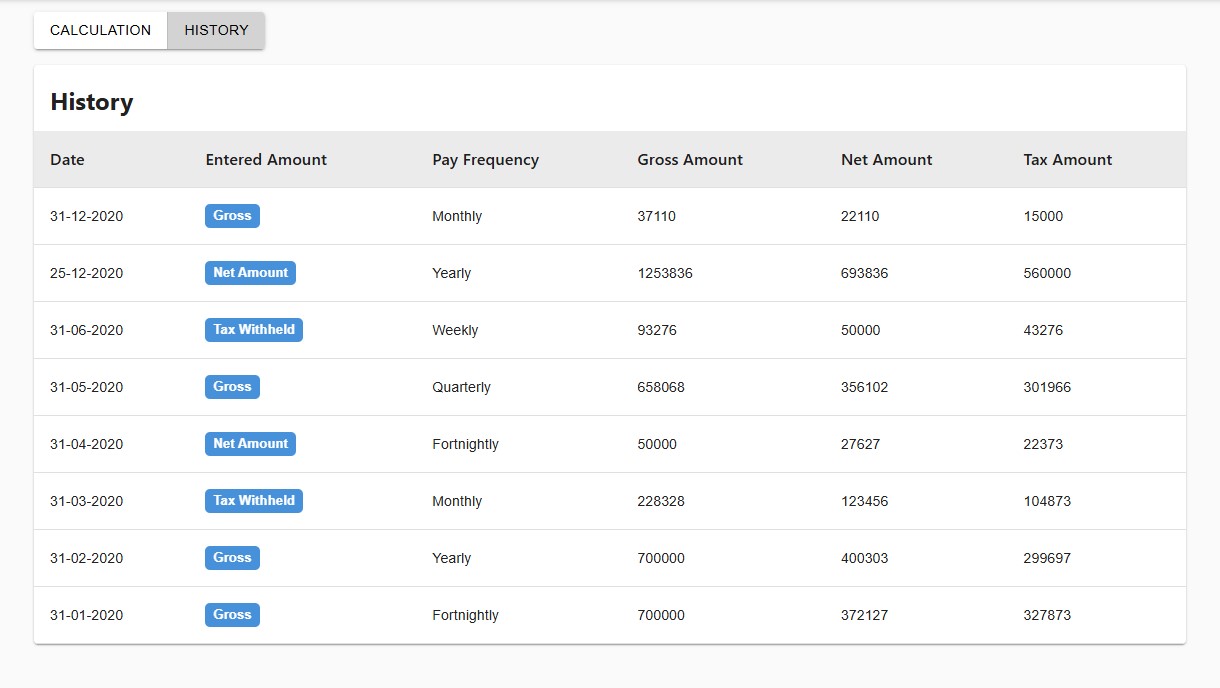The height and width of the screenshot is (688, 1220).
Task: Click the Date column header
Action: [67, 160]
